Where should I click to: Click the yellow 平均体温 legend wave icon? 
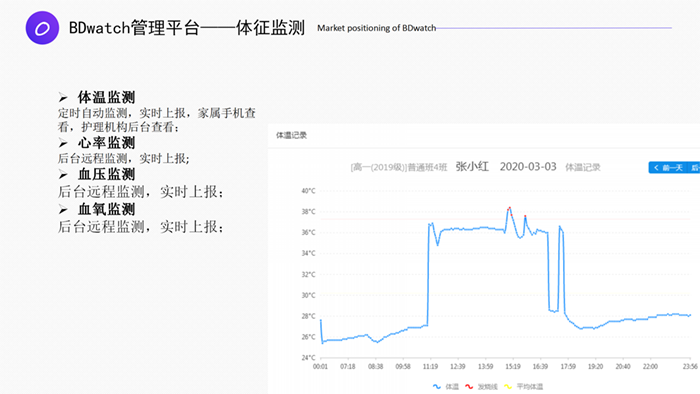508,386
